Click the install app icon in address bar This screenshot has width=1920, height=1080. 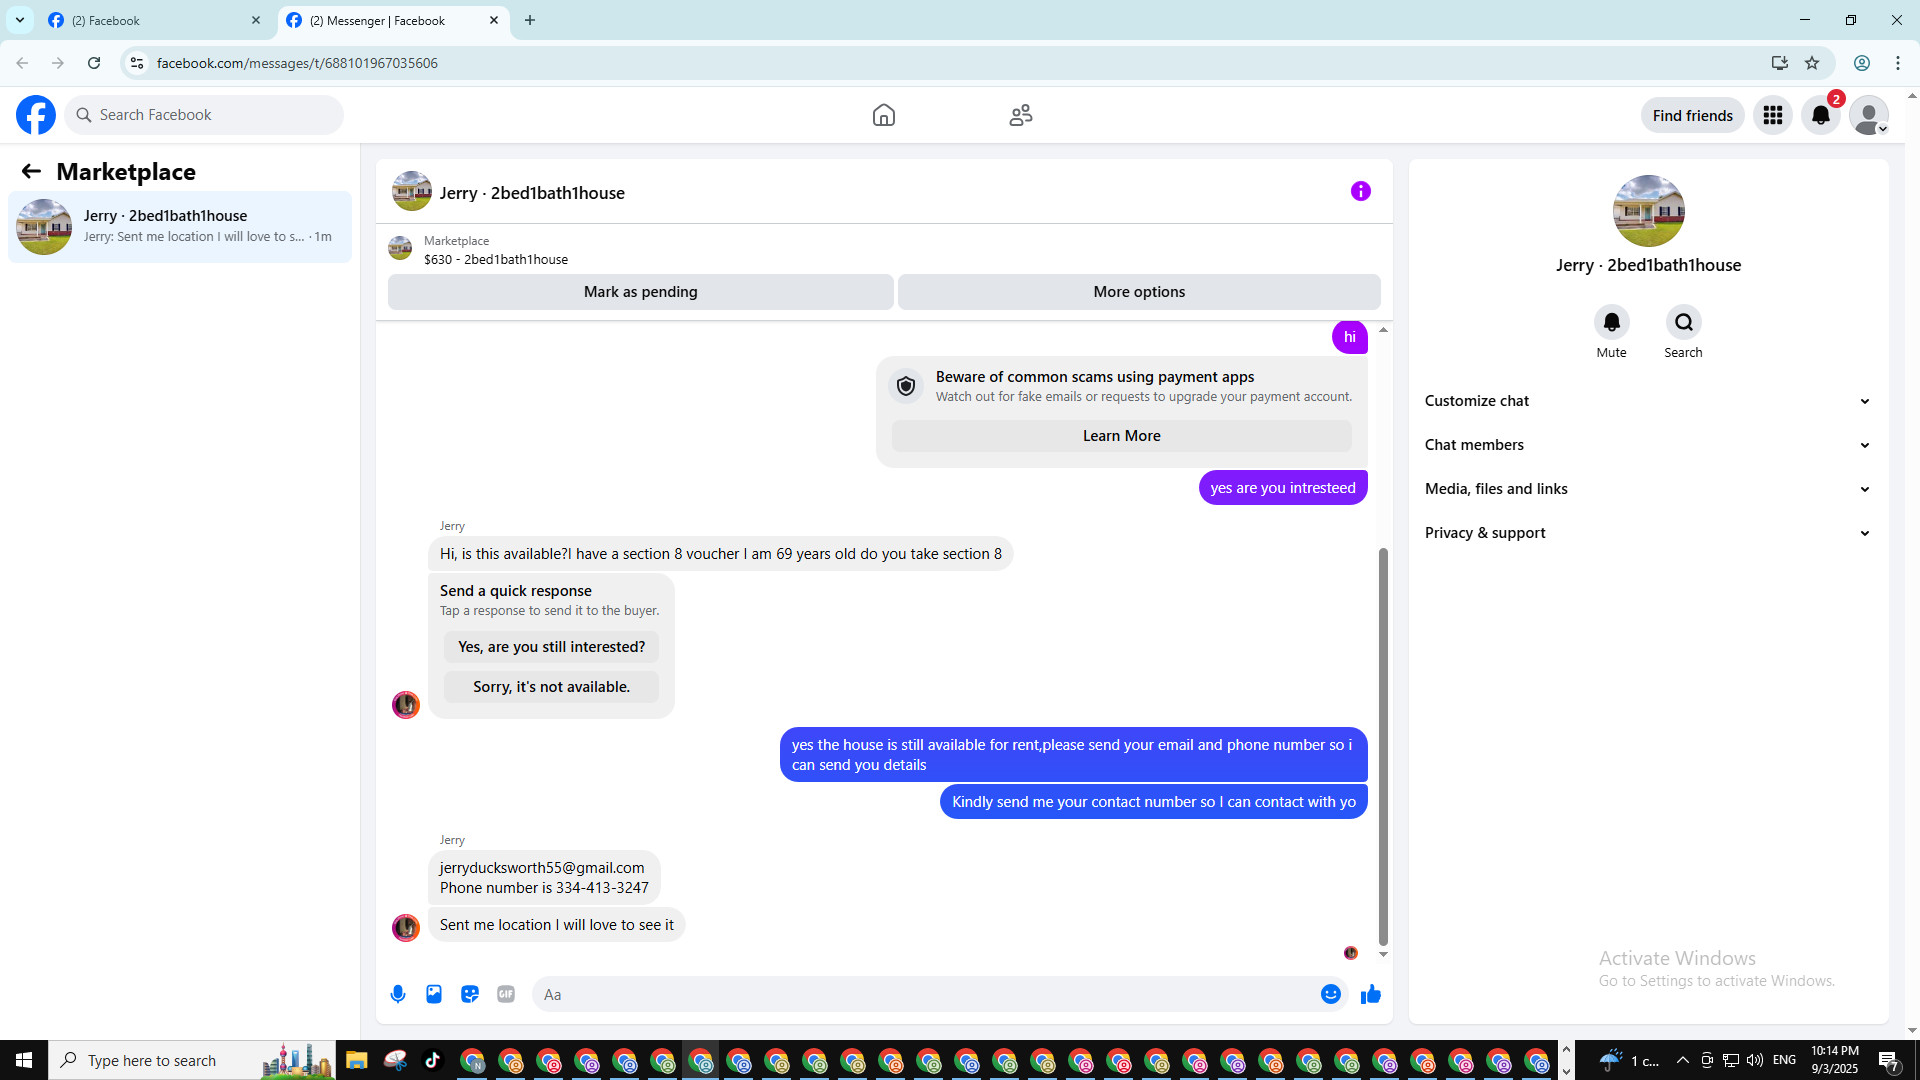1780,63
